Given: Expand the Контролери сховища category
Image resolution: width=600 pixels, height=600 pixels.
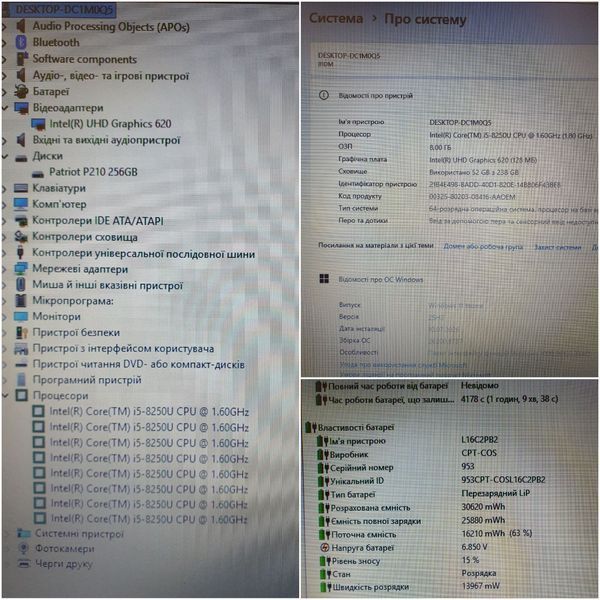Looking at the screenshot, I should (5, 237).
